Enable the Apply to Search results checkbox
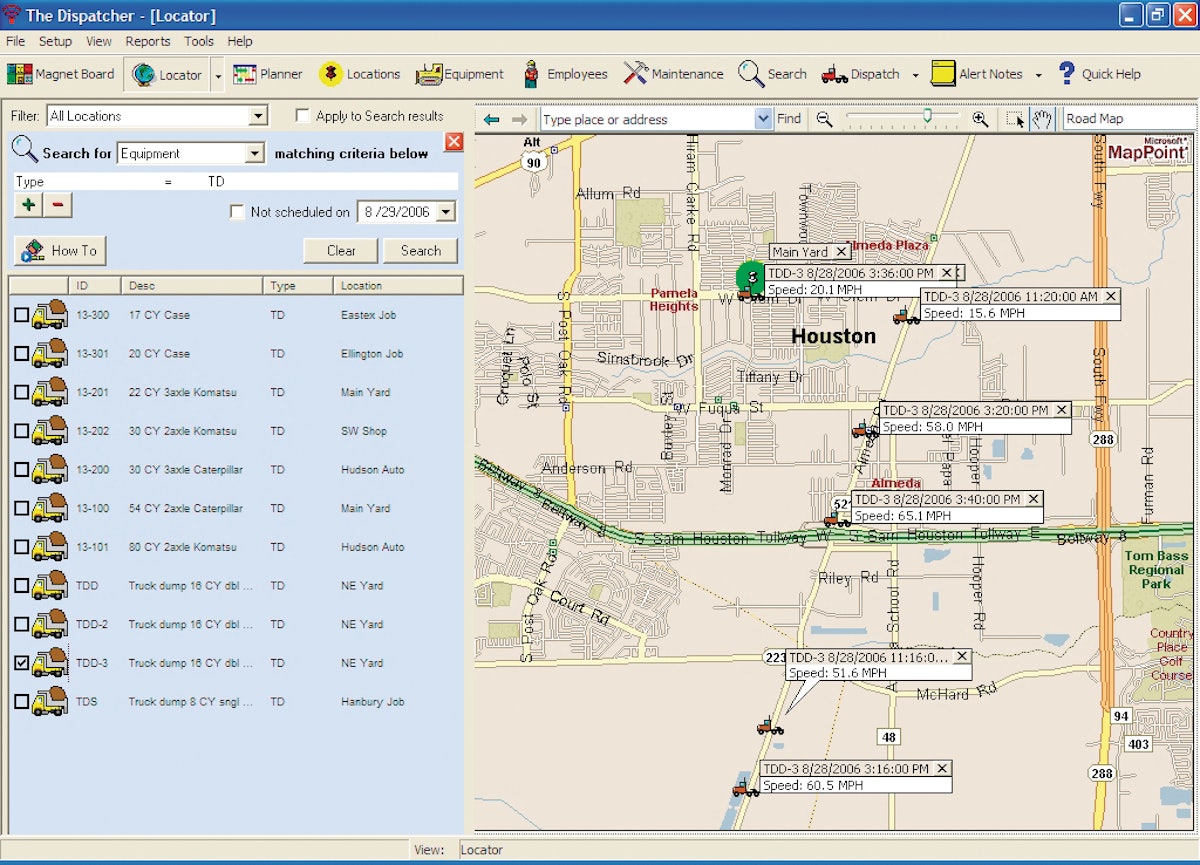1200x865 pixels. coord(303,115)
